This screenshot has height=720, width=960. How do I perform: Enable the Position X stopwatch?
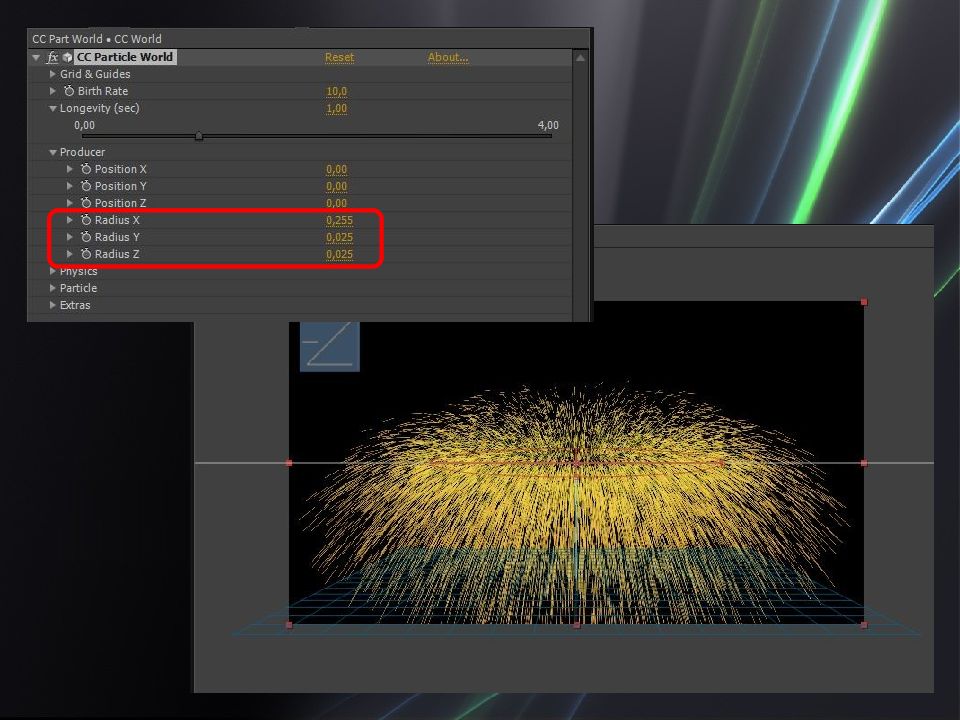86,169
